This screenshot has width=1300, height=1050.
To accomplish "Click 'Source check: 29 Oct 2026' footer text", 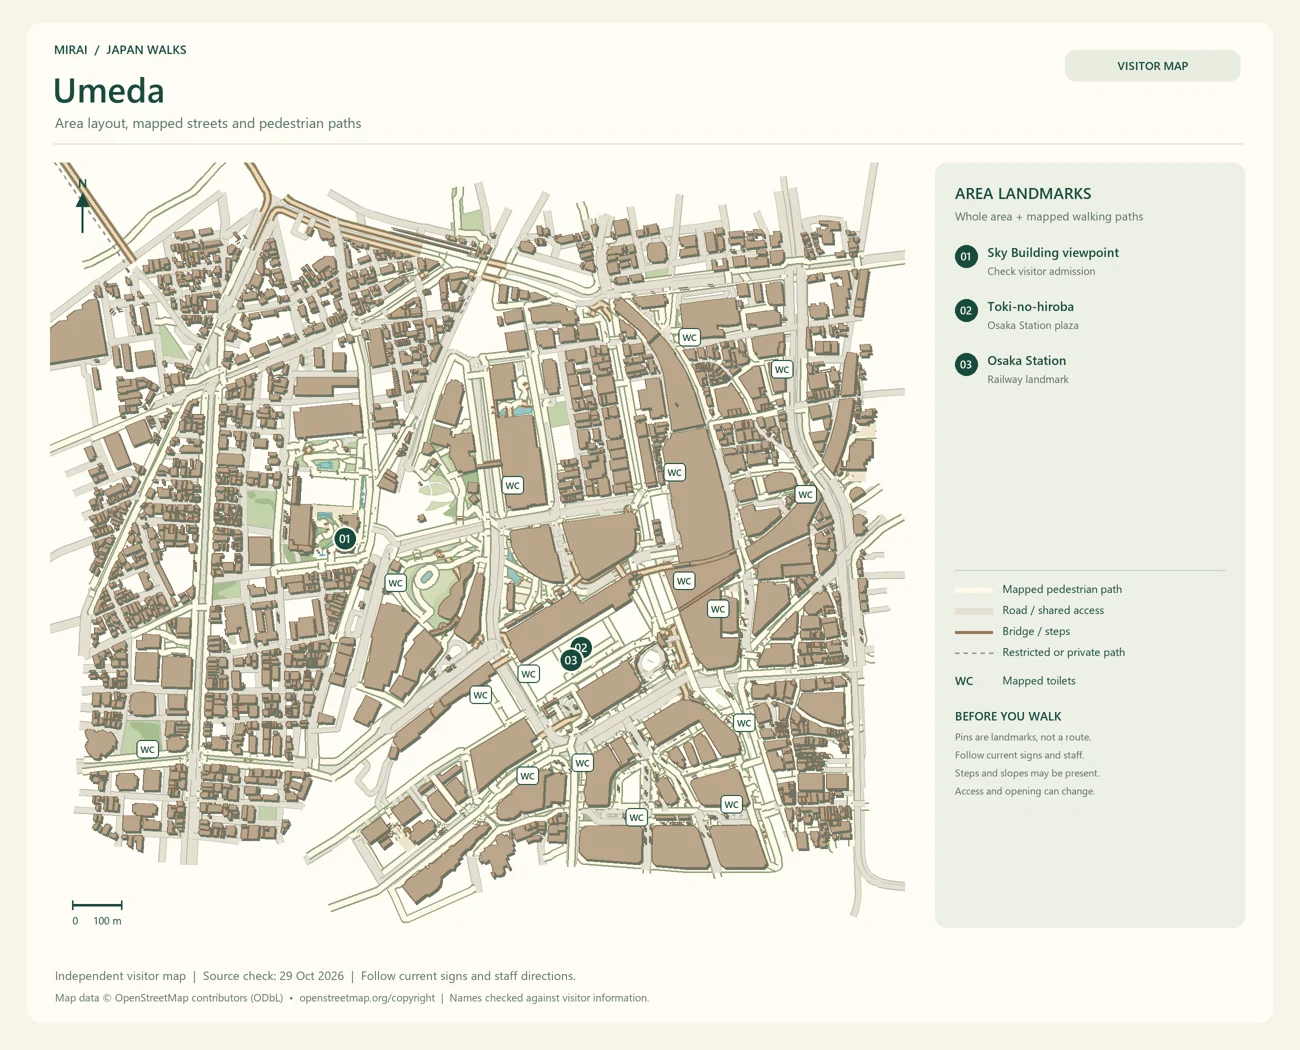I will (x=273, y=976).
